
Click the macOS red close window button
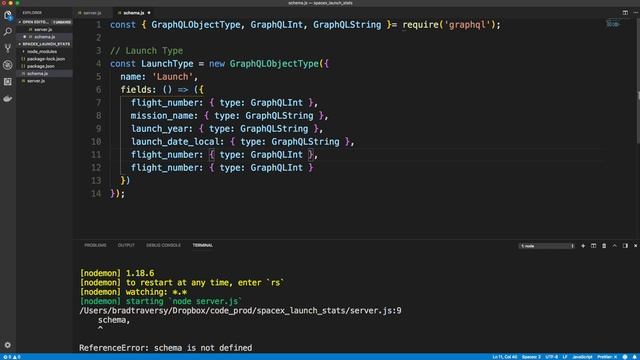[x=4, y=3]
